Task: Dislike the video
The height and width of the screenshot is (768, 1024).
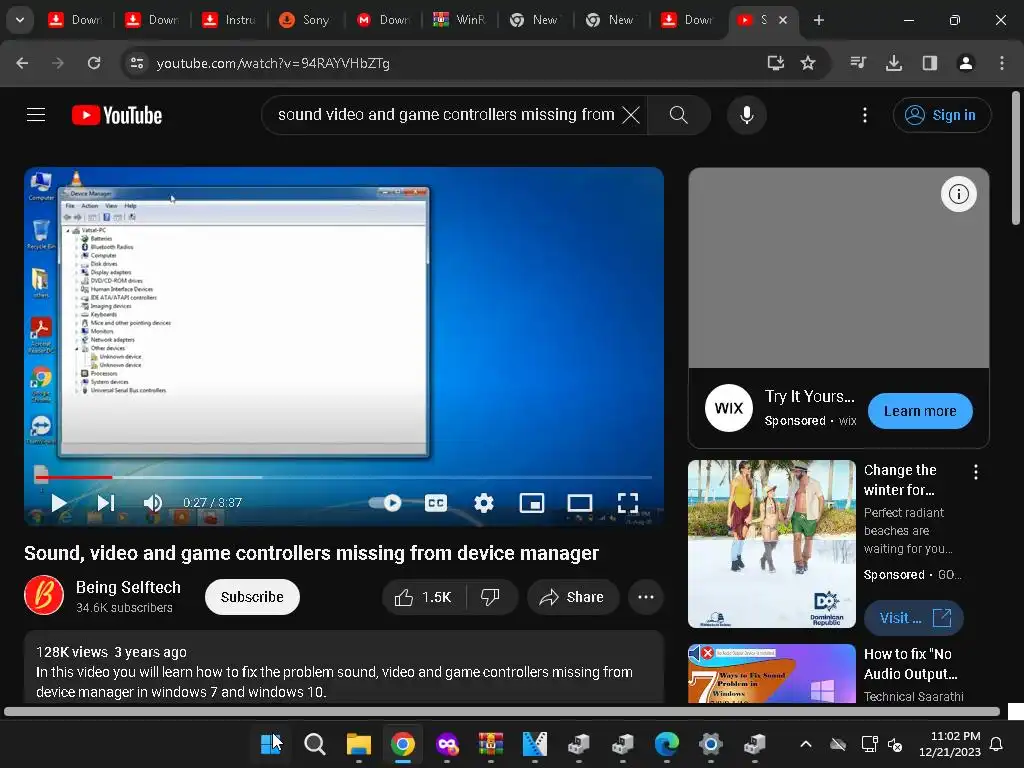Action: 490,597
